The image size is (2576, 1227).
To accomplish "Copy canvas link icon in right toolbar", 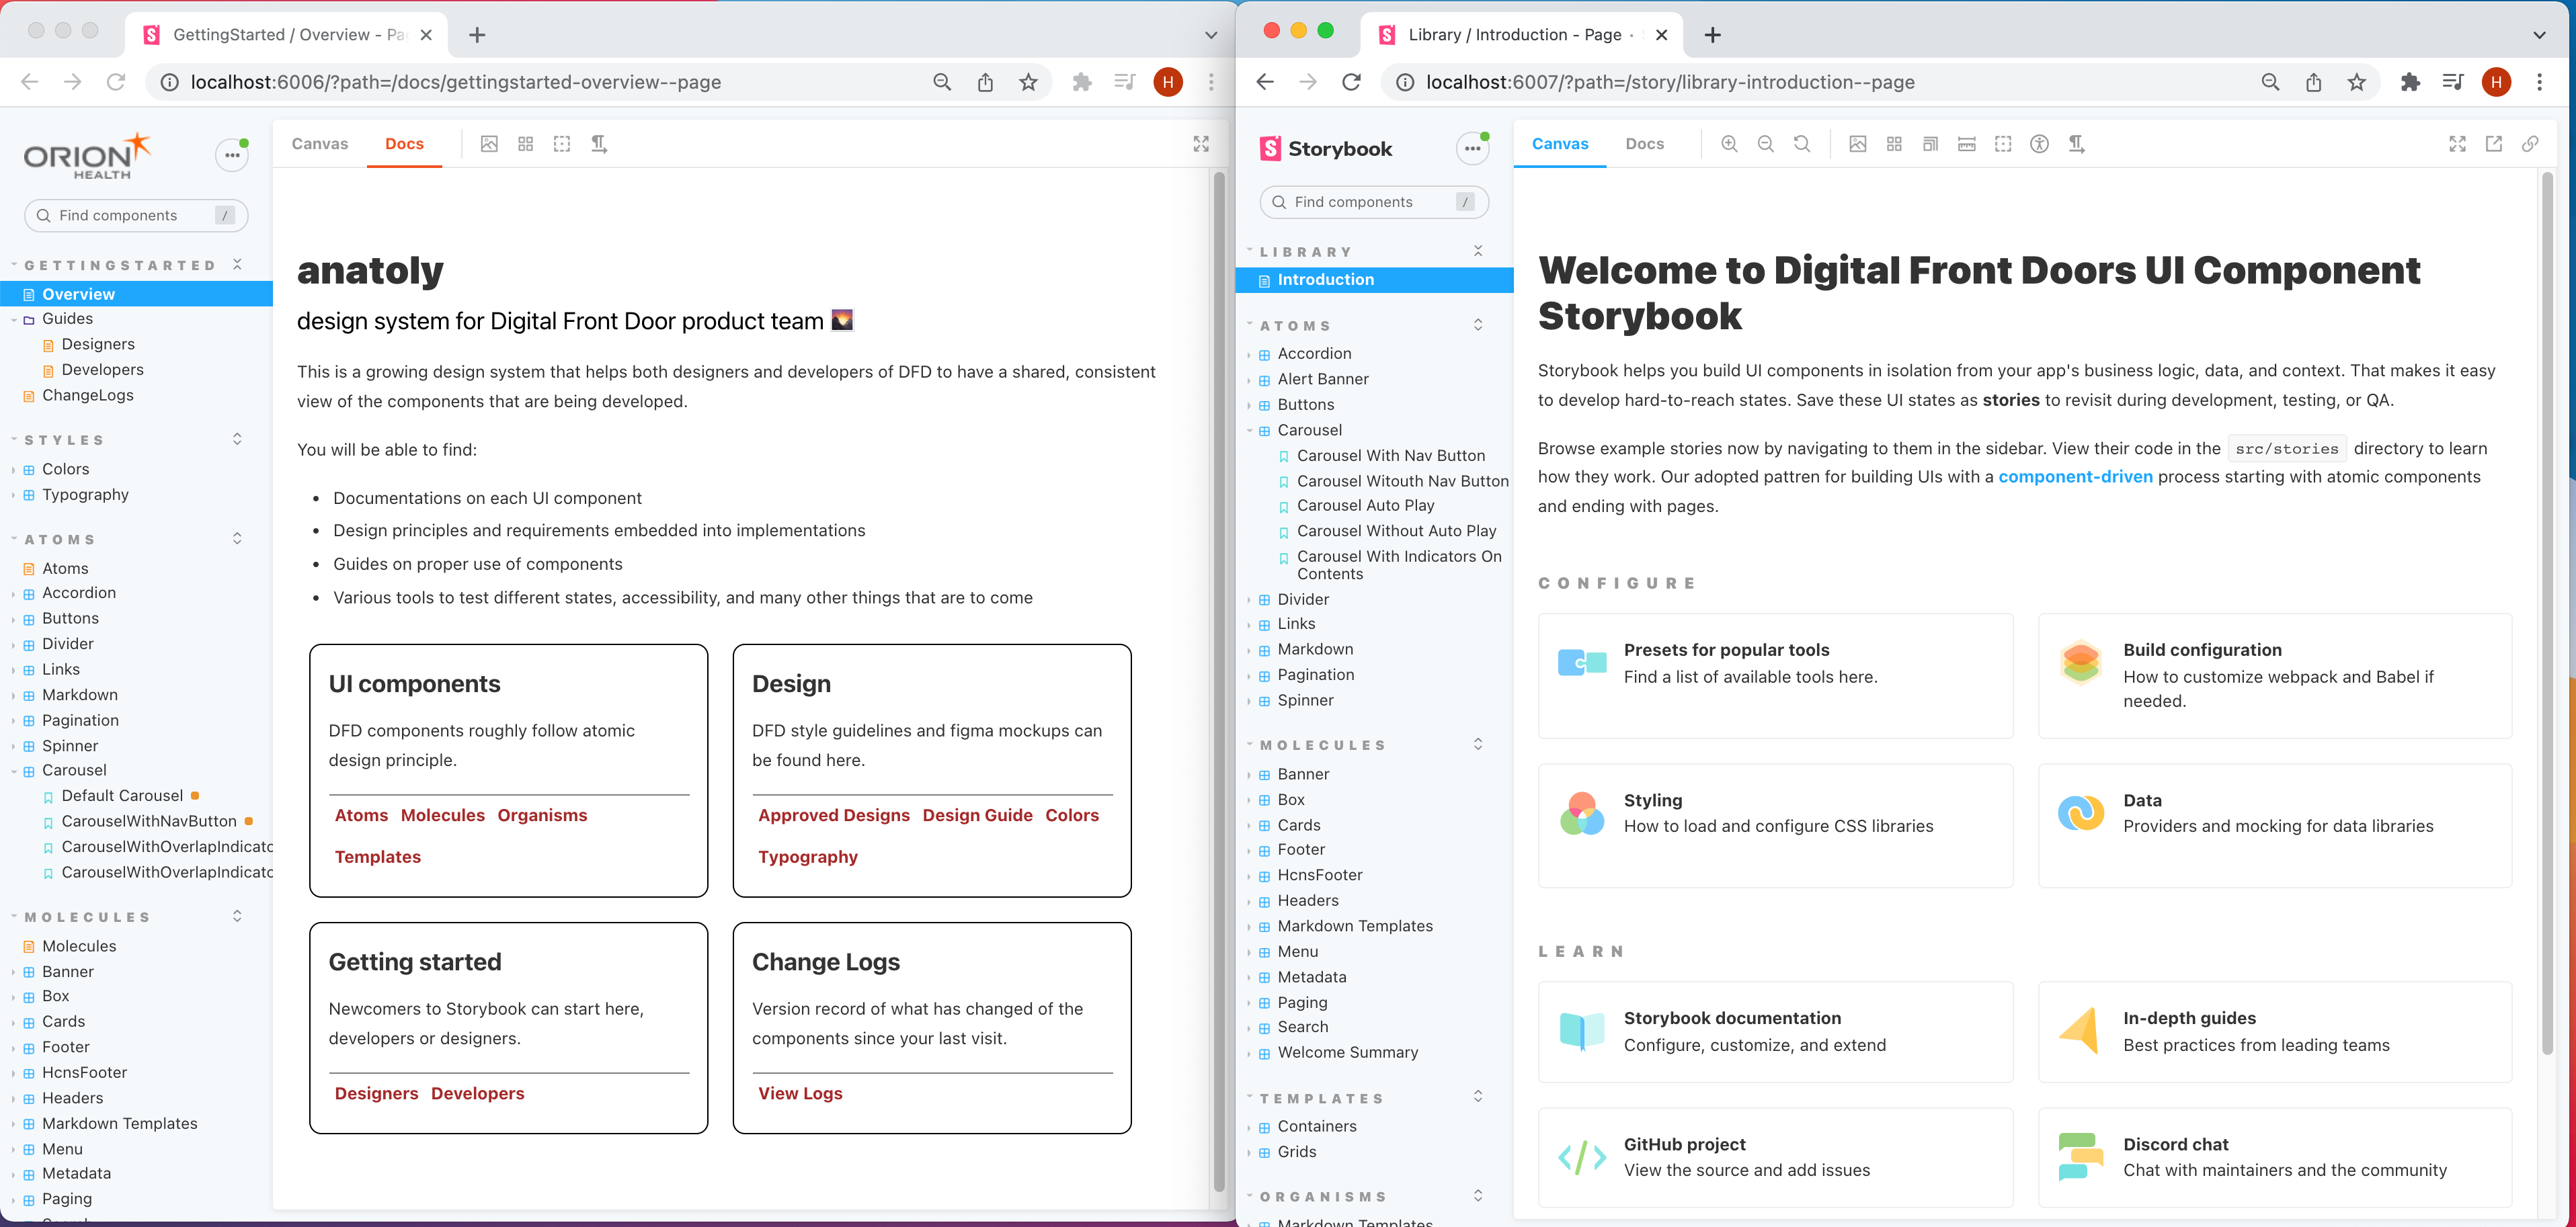I will pos(2530,144).
